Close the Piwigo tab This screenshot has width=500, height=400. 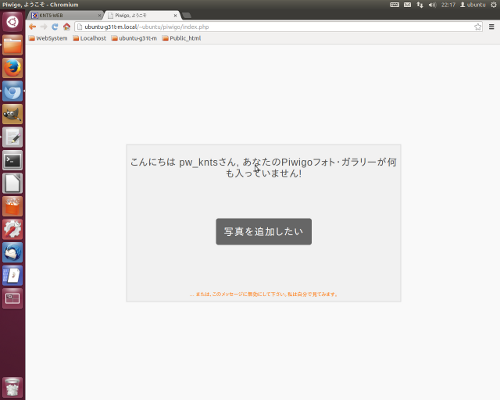(175, 16)
